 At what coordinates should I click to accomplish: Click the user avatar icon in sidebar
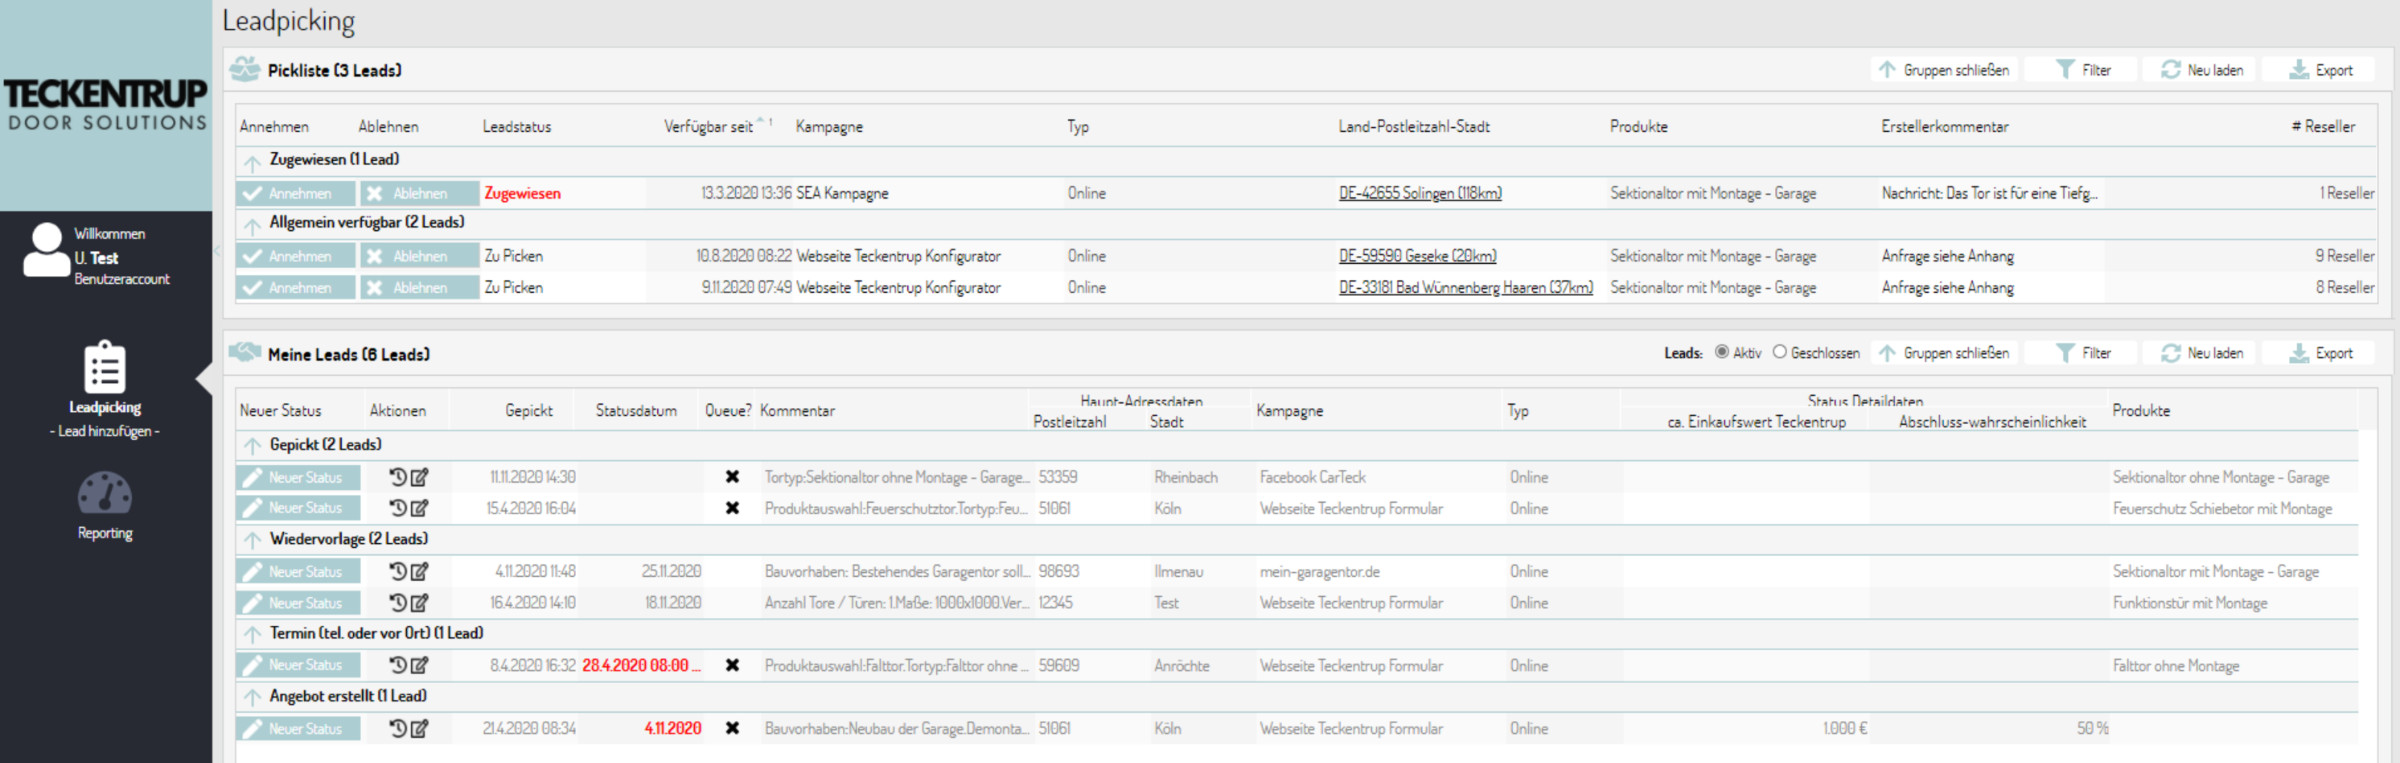point(46,250)
